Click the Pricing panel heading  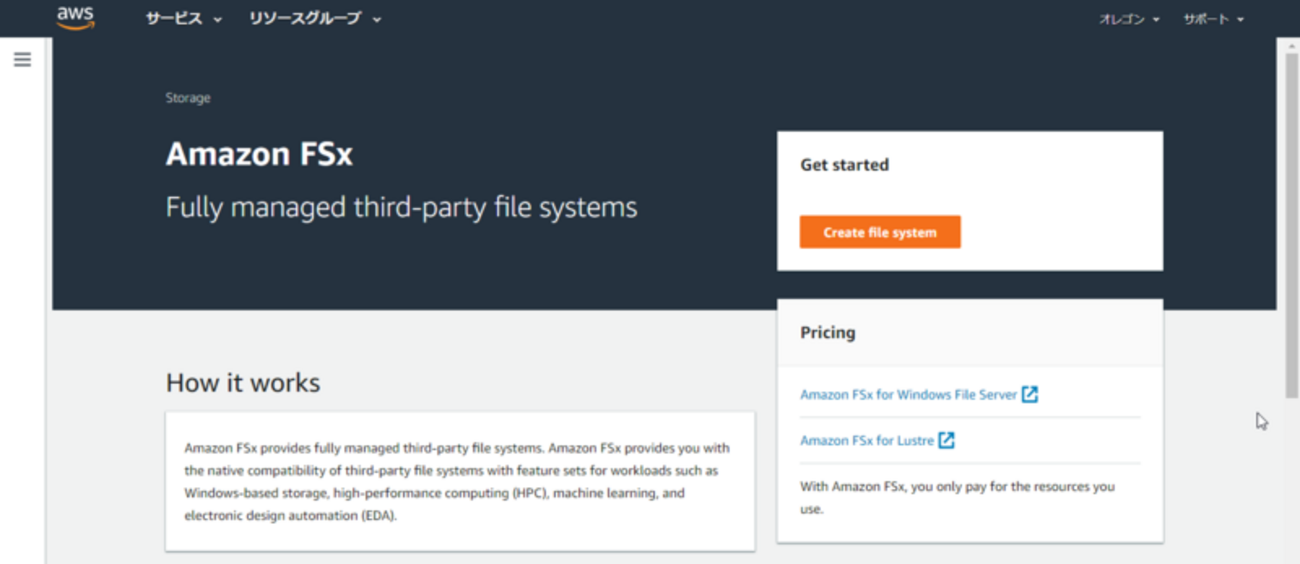(x=827, y=333)
